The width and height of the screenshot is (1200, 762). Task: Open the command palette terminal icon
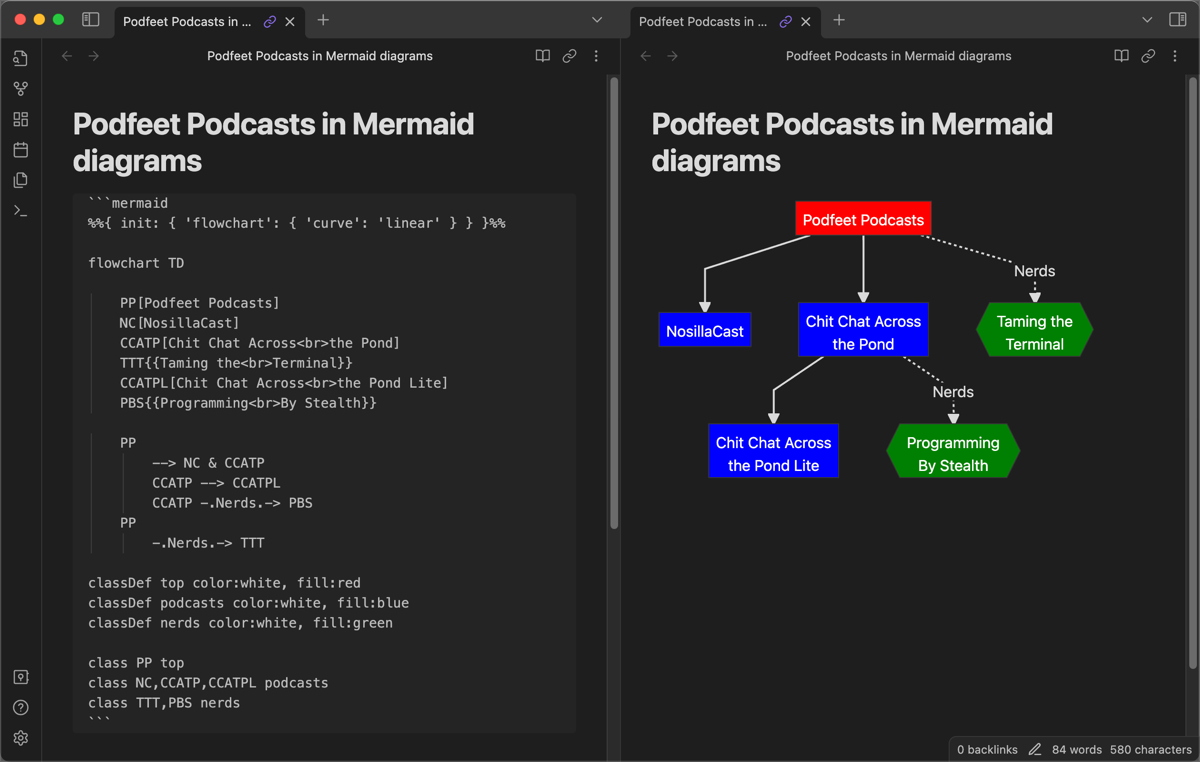pyautogui.click(x=21, y=211)
